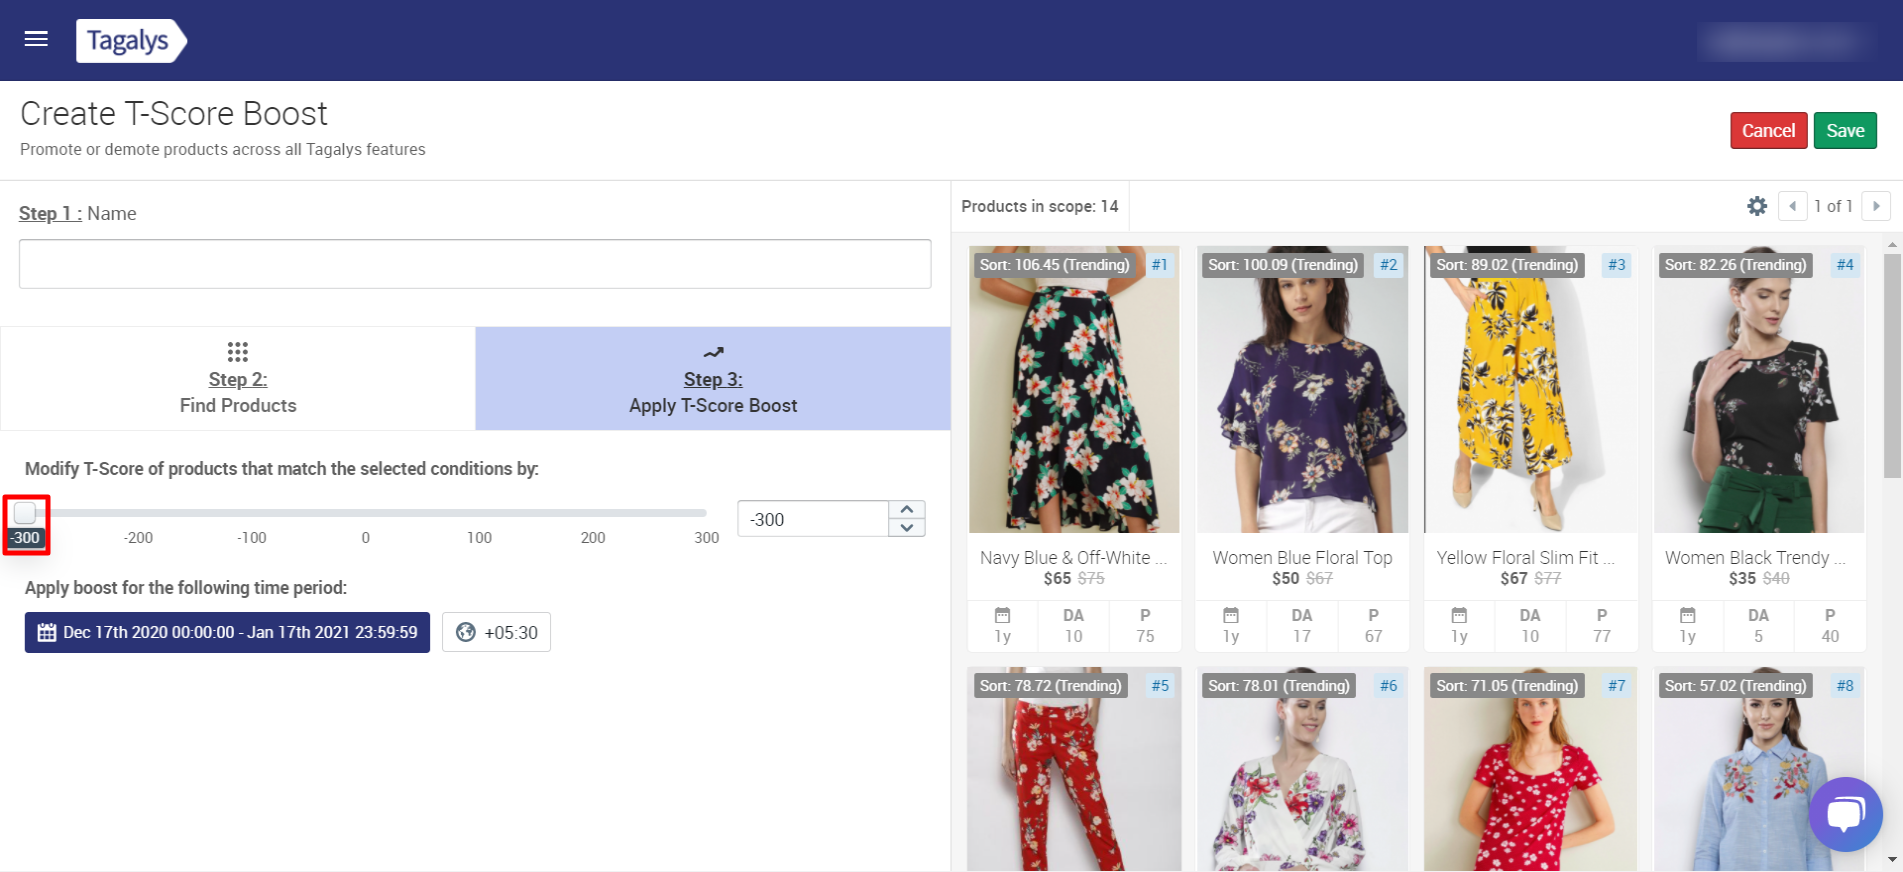1903x872 pixels.
Task: Click calendar icon under Yellow Floral Slim Fit
Action: click(x=1459, y=615)
